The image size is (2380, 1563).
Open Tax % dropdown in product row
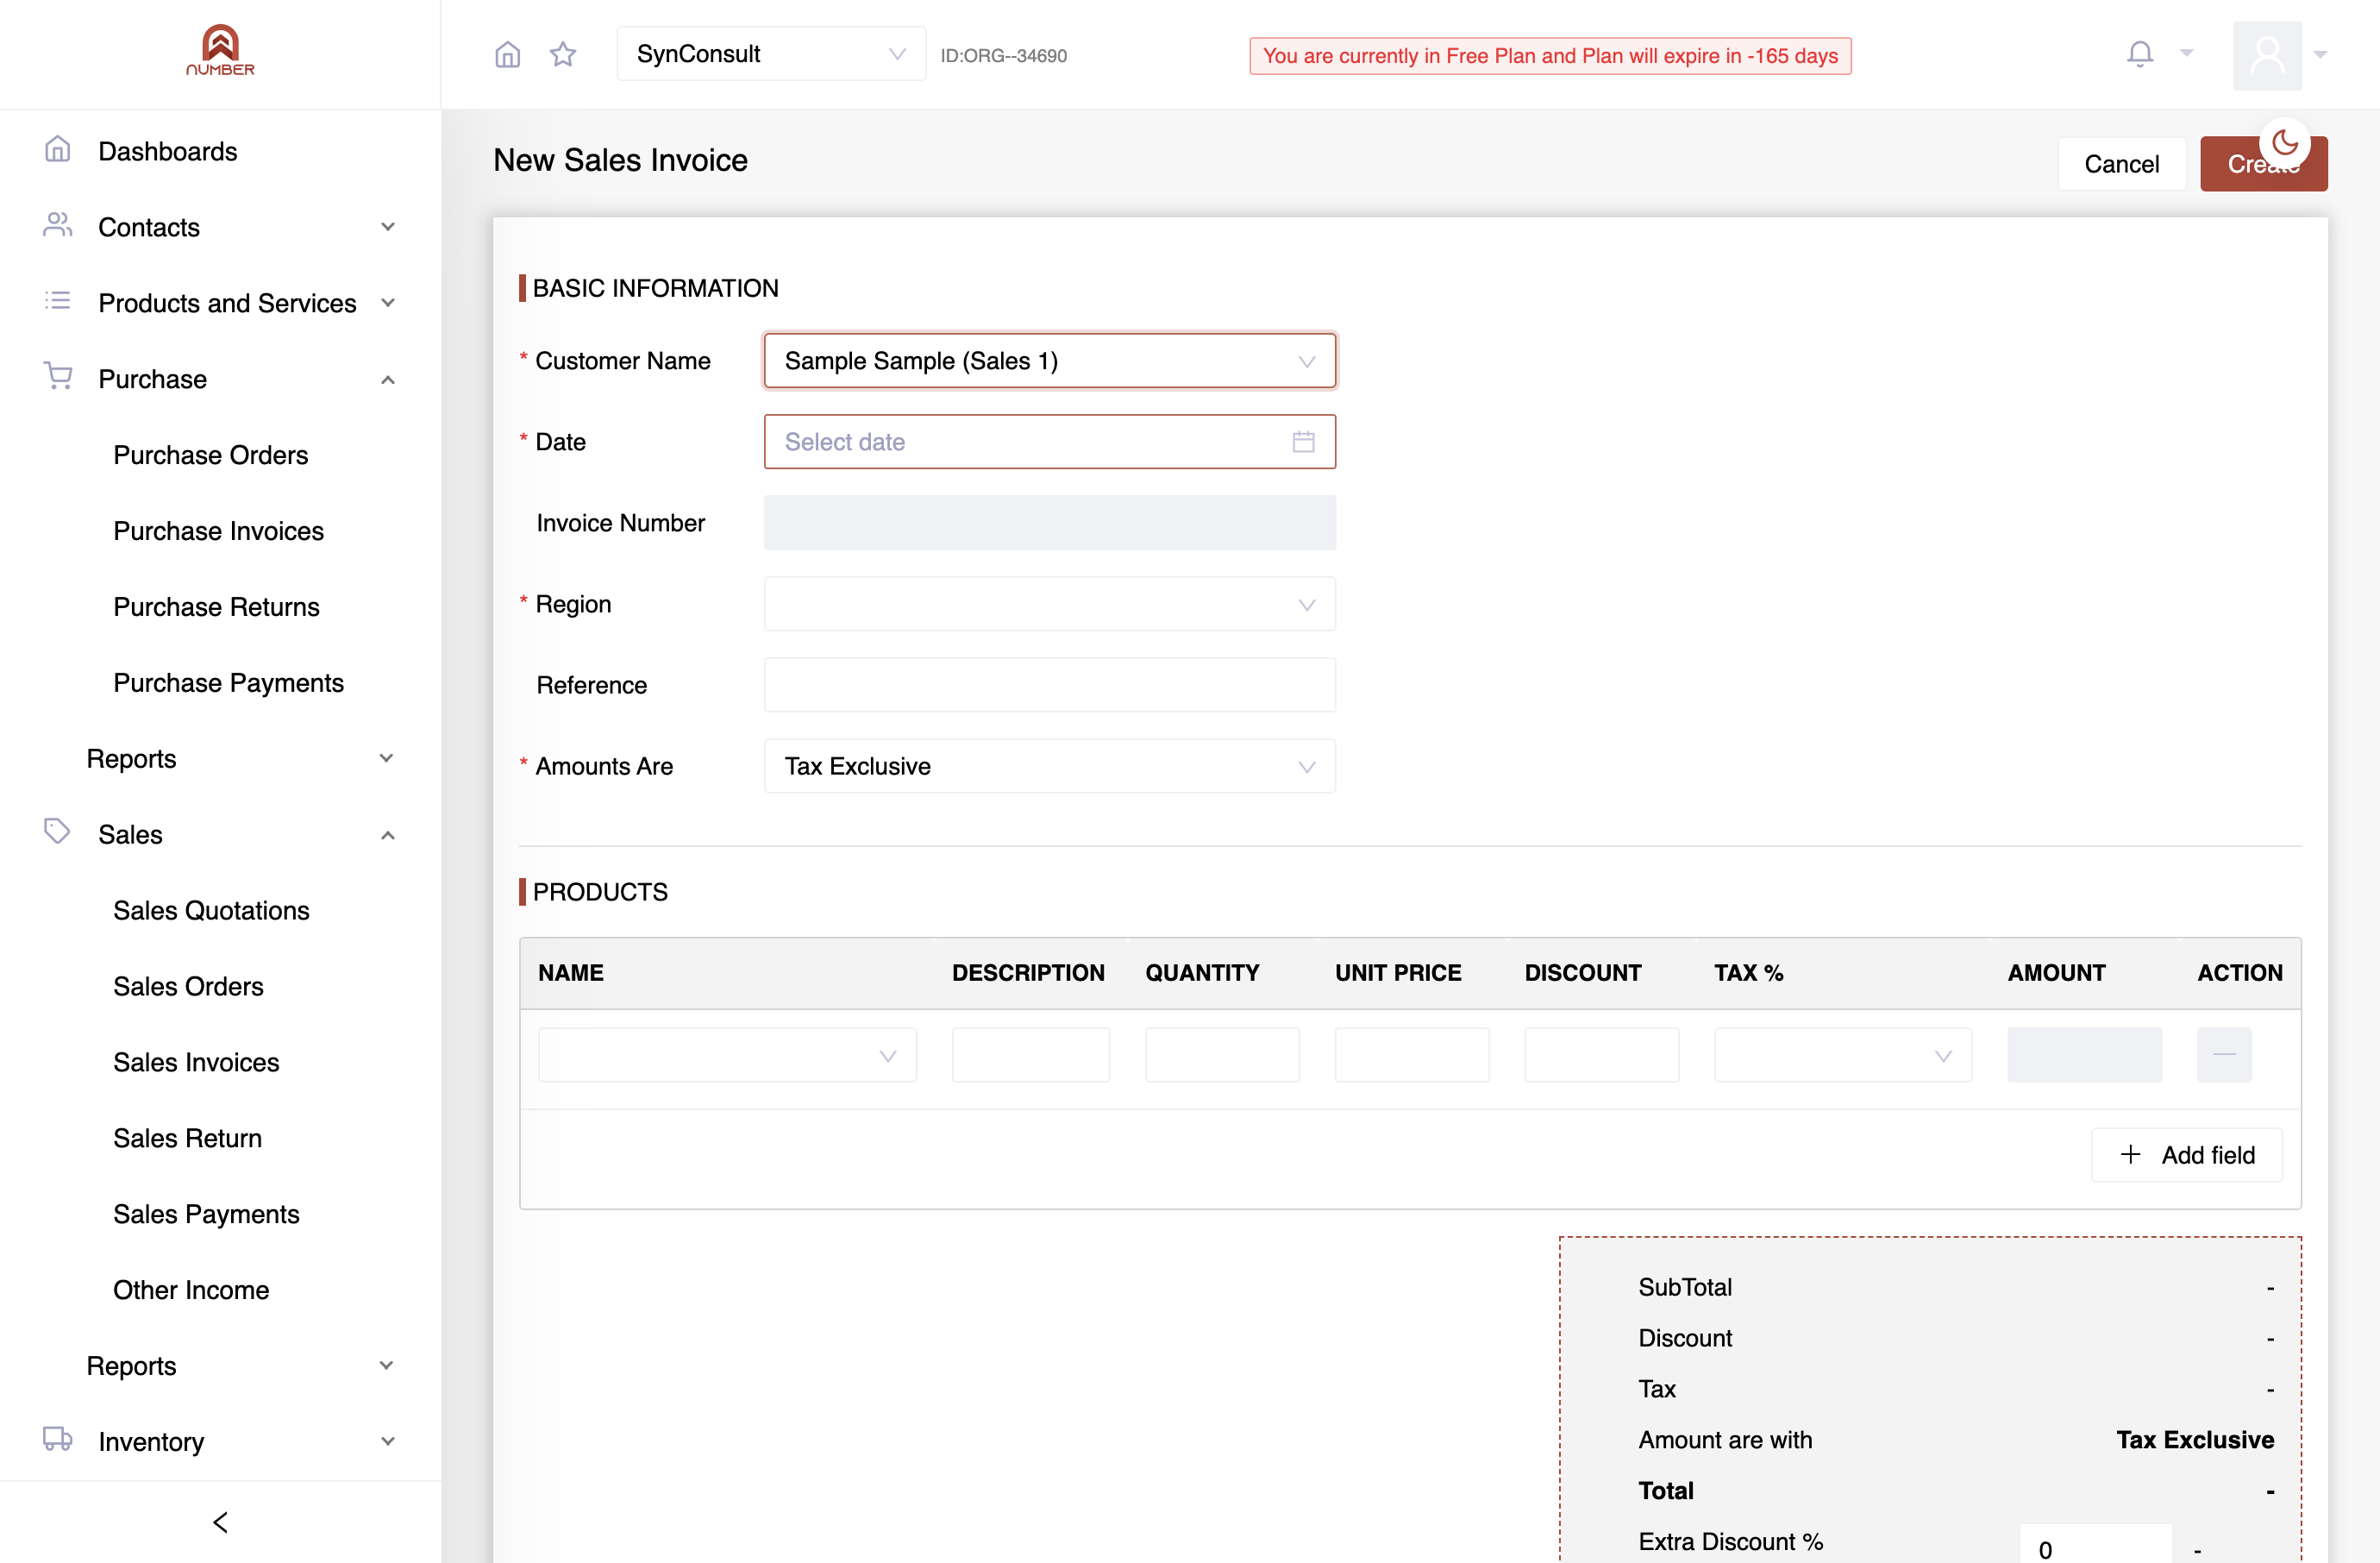pos(1843,1055)
